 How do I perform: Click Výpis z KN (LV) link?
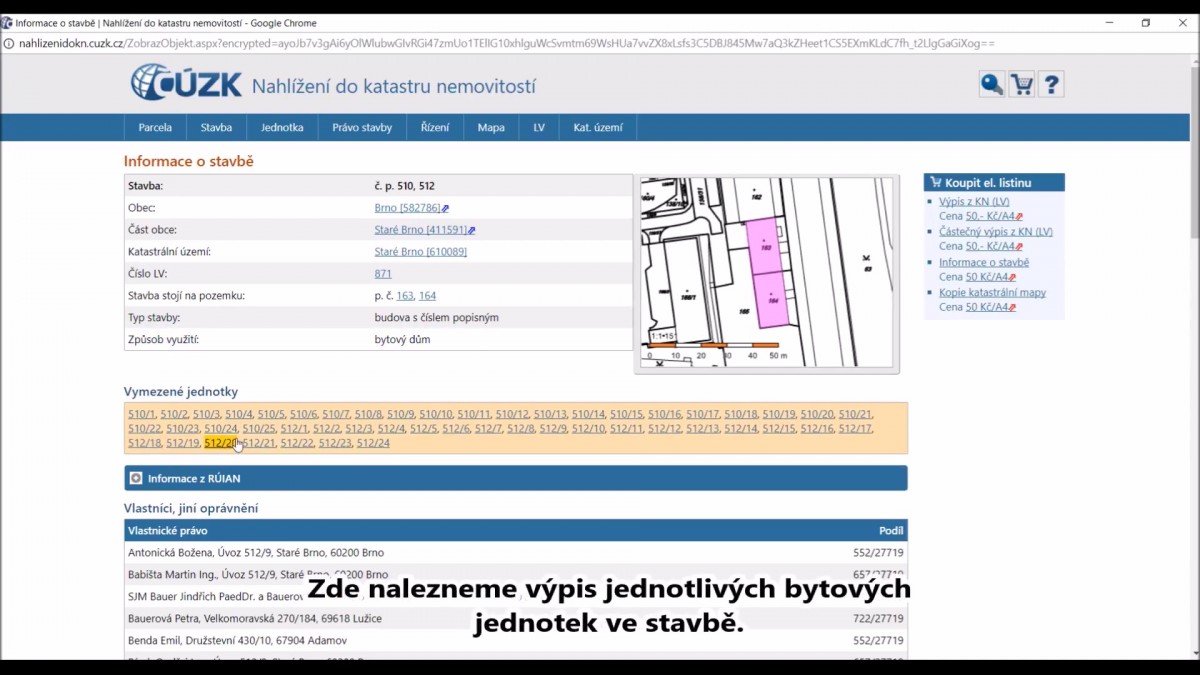tap(974, 201)
